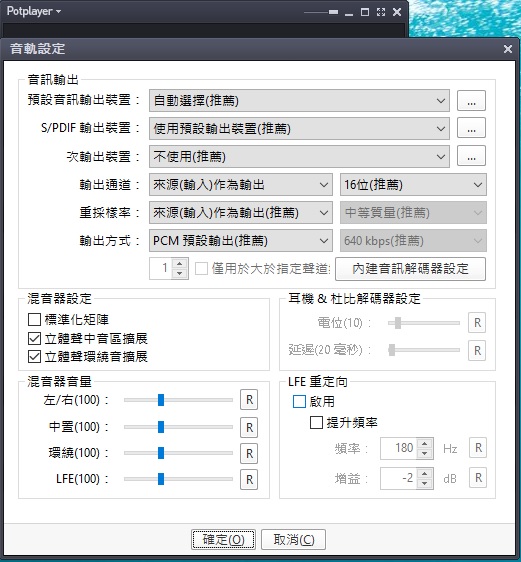This screenshot has height=562, width=521.
Task: Click ellipsis button beside 次輸出裝置
Action: click(471, 156)
